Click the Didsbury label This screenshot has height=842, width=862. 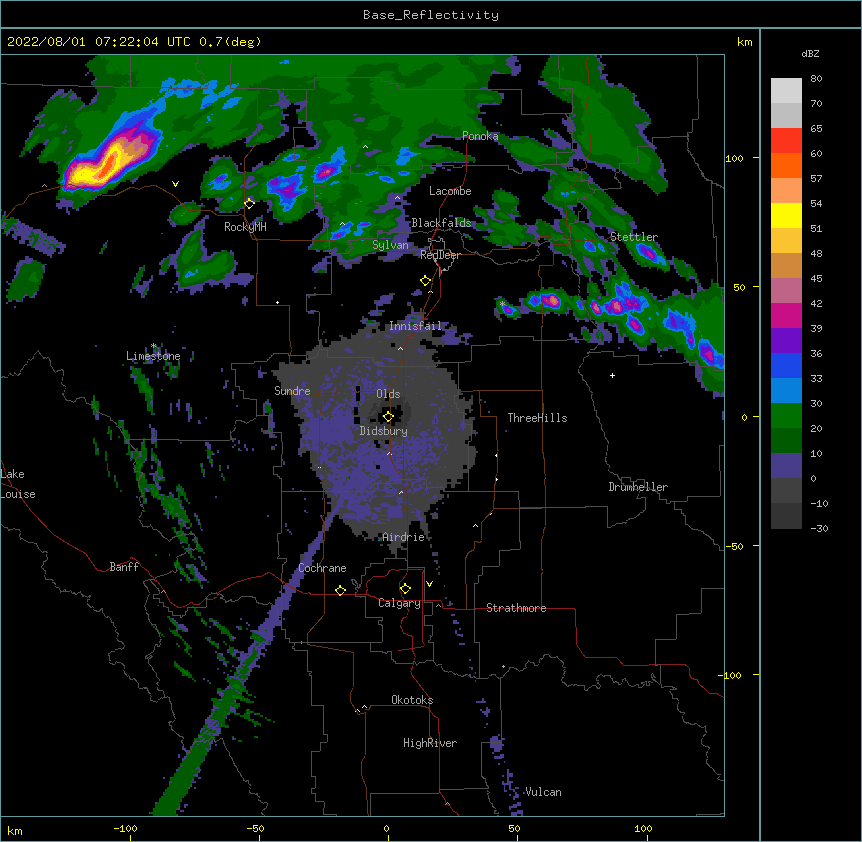tap(384, 431)
